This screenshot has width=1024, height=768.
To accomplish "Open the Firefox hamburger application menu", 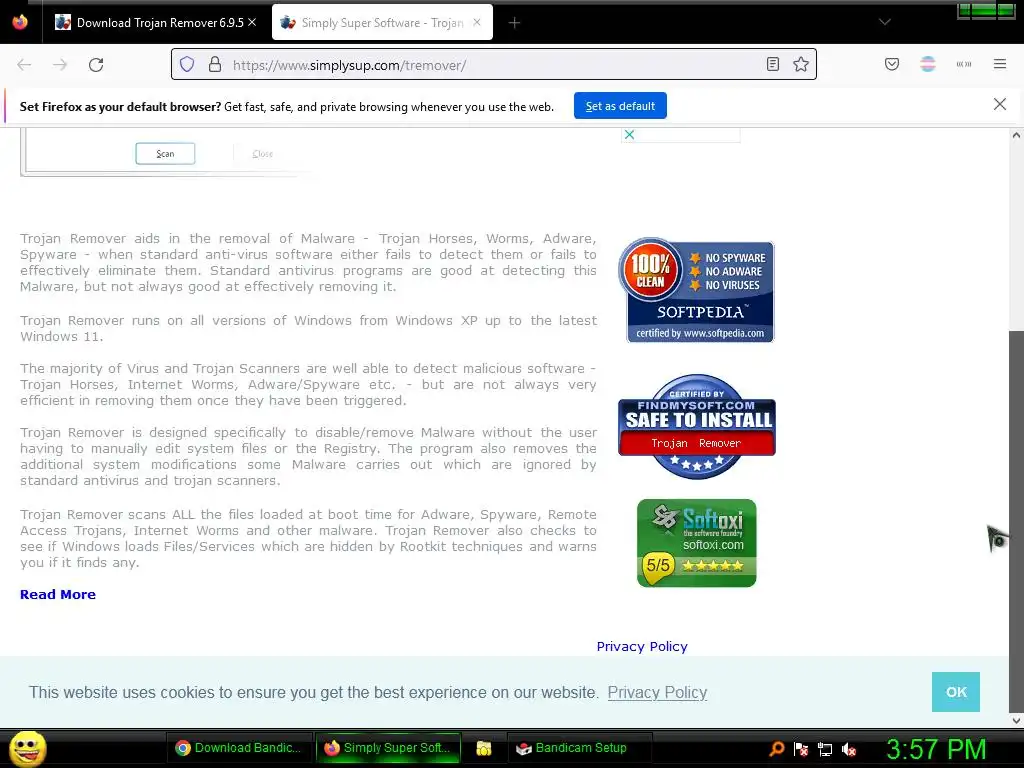I will click(x=1000, y=64).
